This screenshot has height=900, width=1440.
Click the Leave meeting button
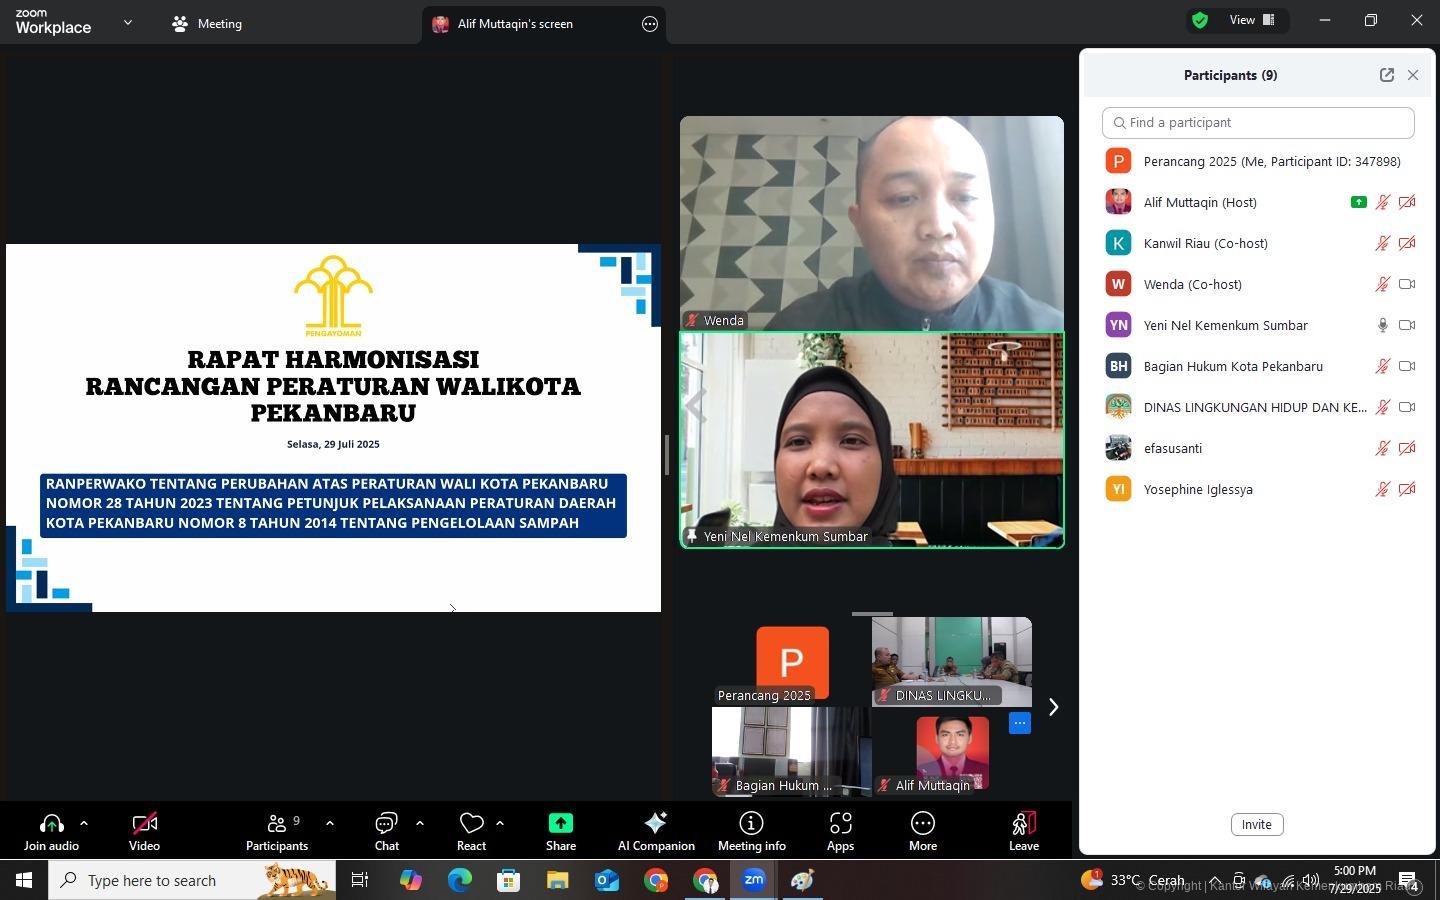[1023, 831]
